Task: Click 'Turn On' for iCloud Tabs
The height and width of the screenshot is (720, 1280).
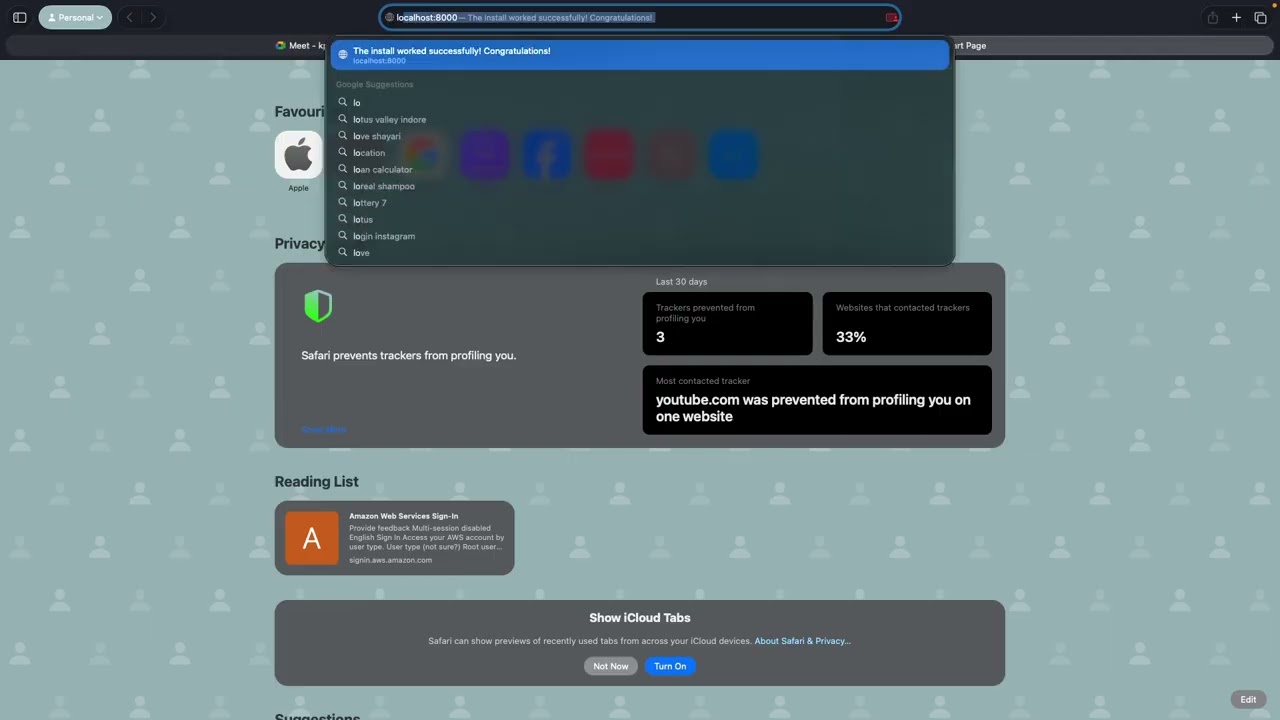Action: (x=670, y=666)
